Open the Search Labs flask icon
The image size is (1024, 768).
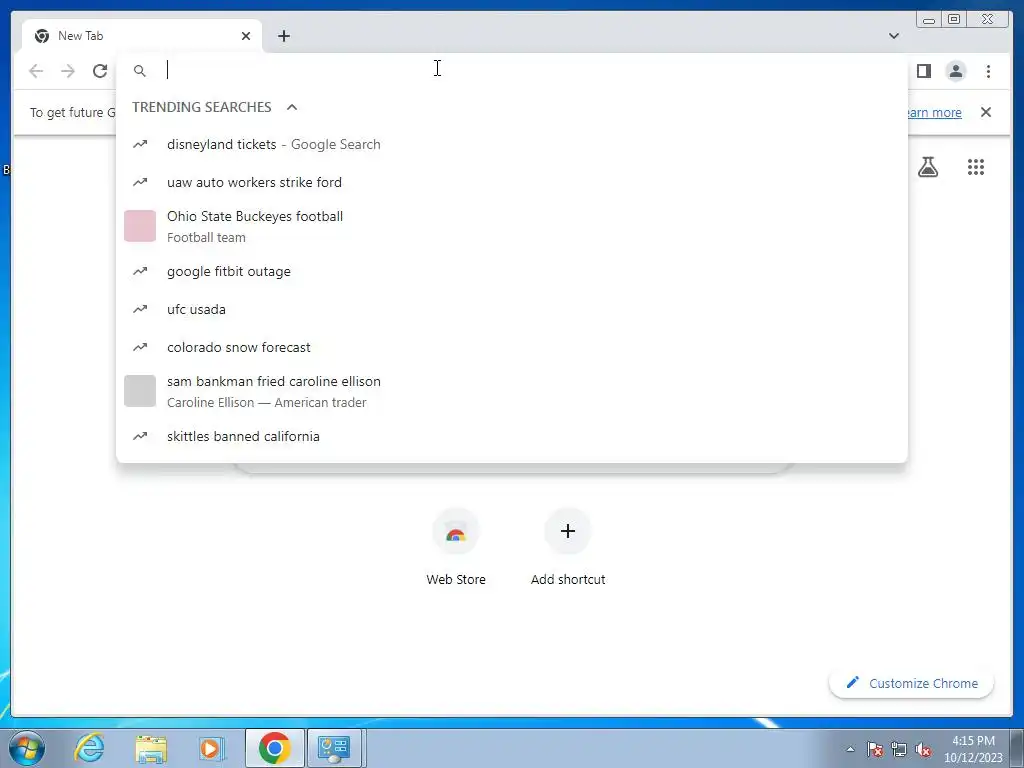tap(927, 167)
